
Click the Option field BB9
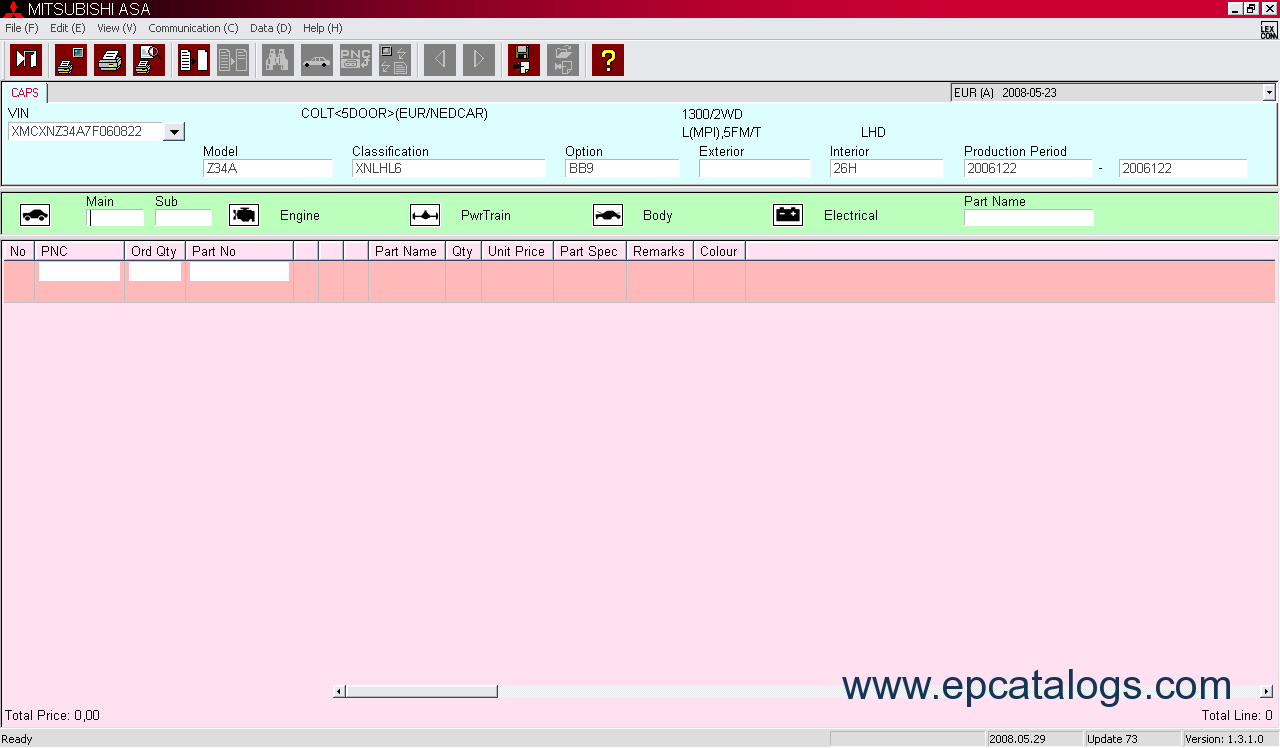tap(622, 169)
